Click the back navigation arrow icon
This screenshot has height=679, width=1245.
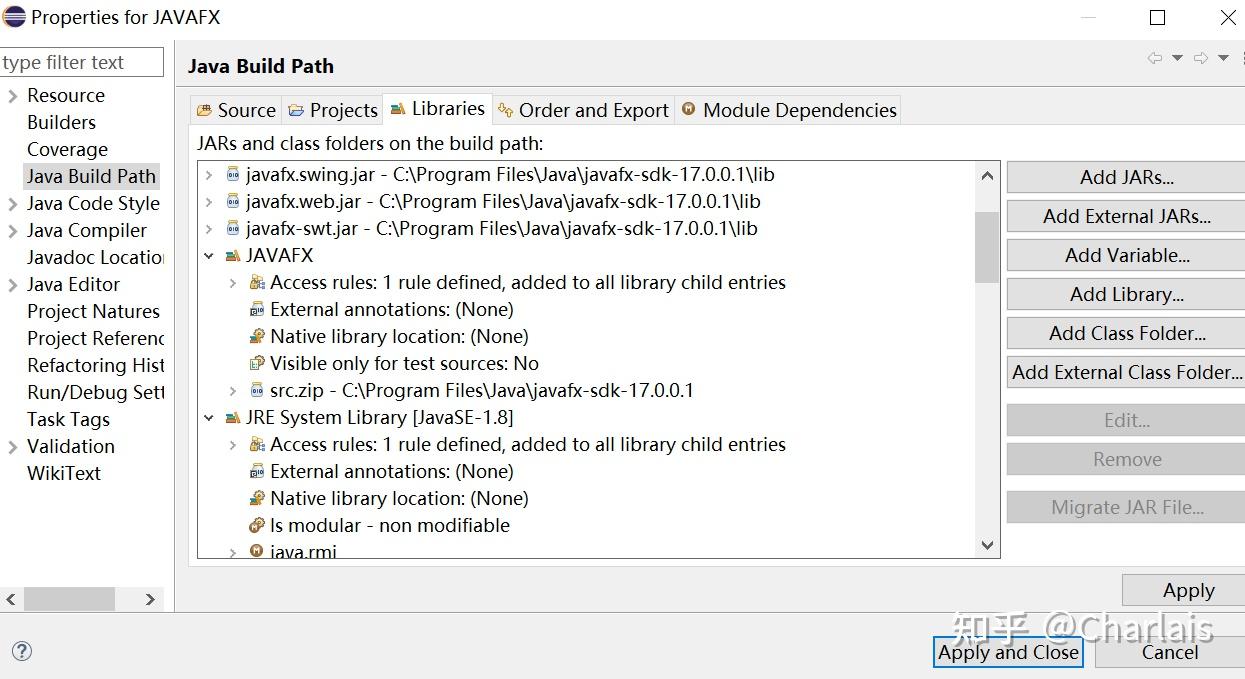1155,58
